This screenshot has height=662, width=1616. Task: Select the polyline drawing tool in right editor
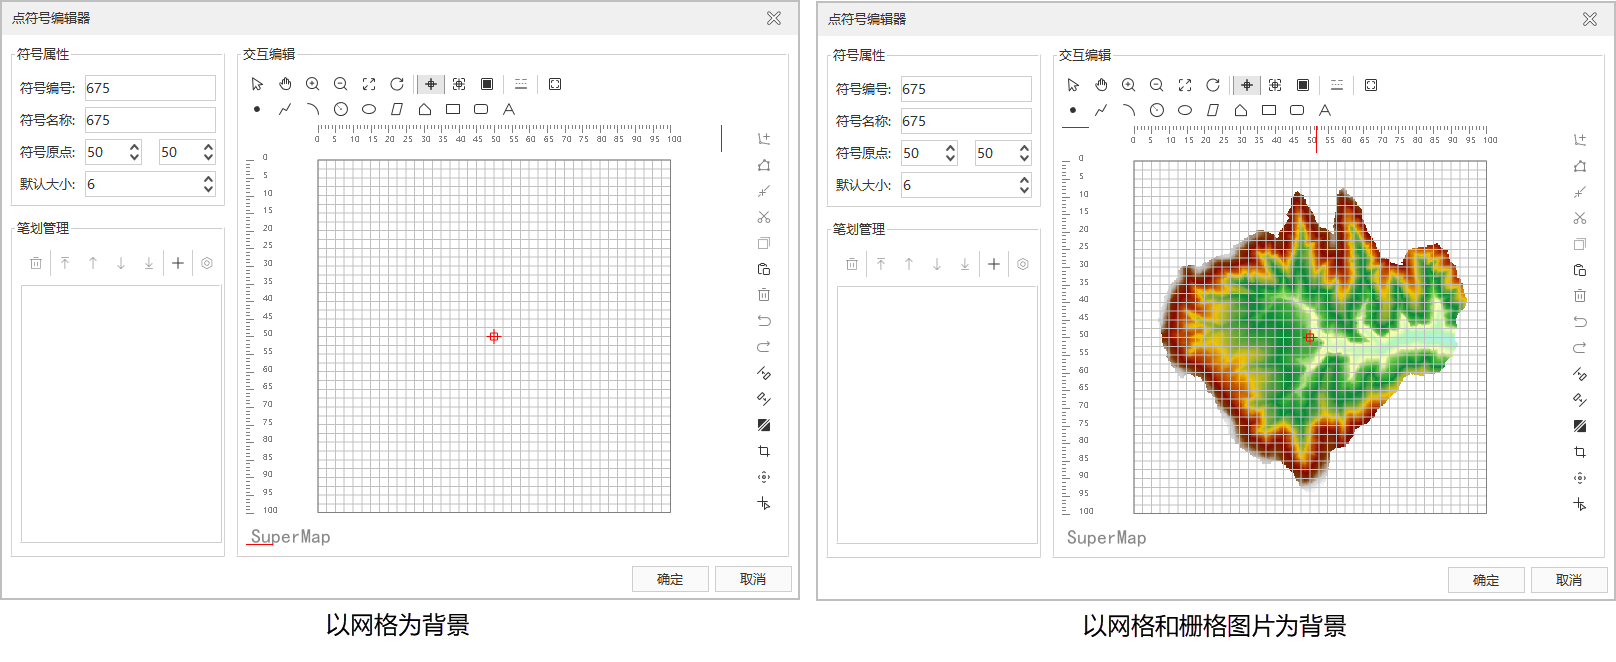click(x=1101, y=110)
